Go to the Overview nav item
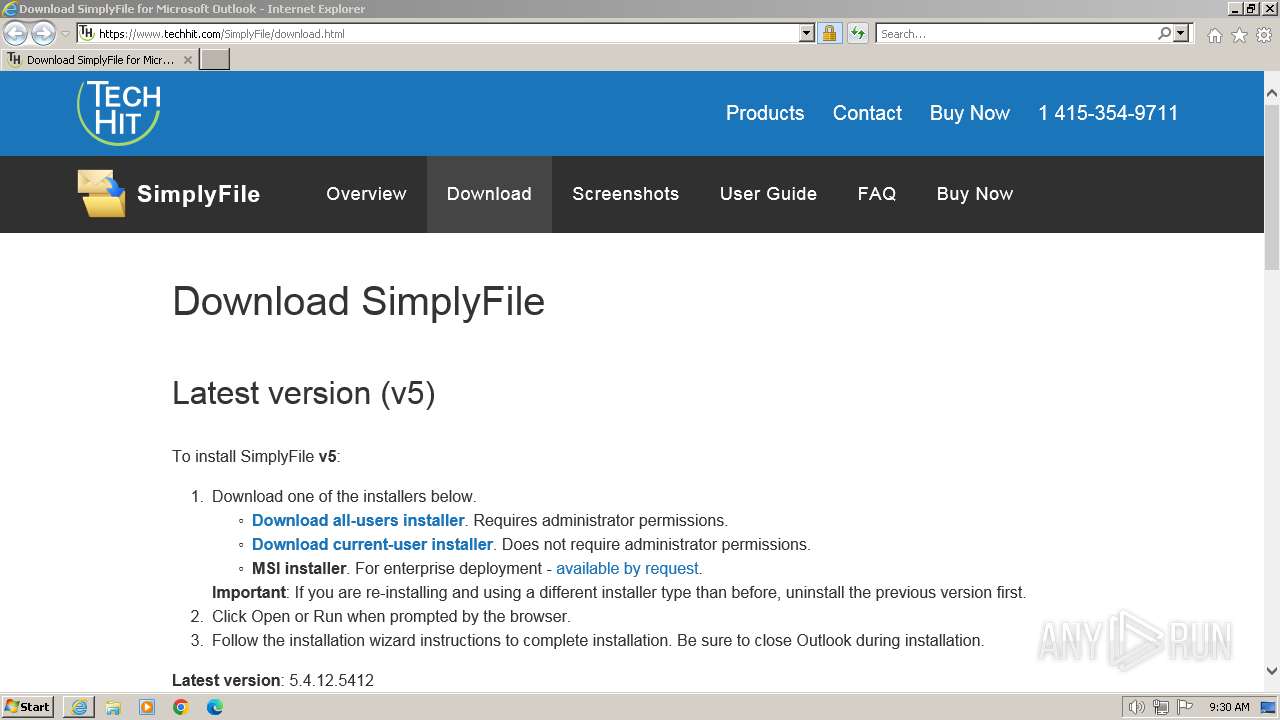 click(366, 194)
